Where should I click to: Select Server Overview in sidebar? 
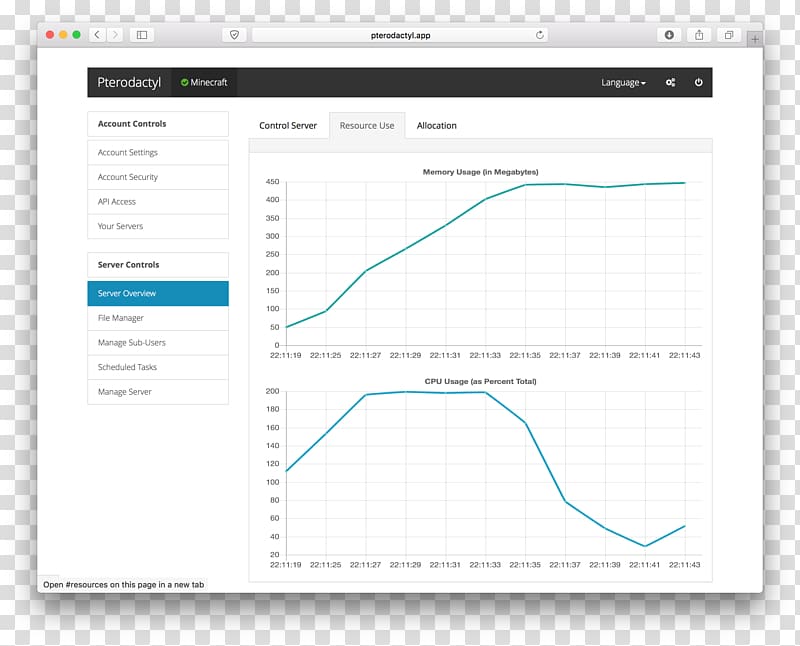[x=158, y=293]
